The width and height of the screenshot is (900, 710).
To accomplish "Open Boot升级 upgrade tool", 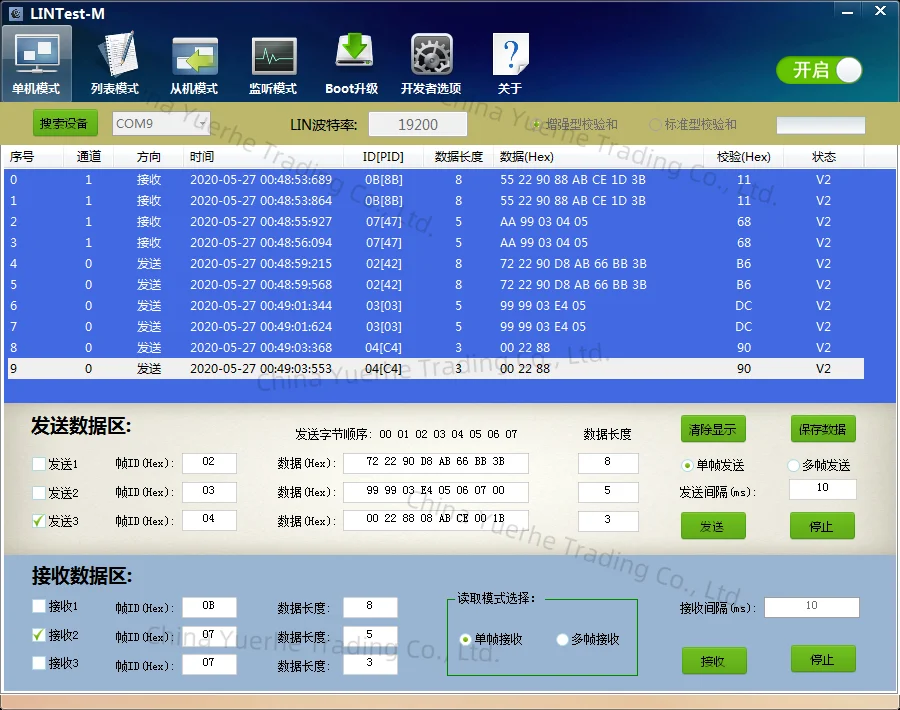I will (x=352, y=63).
